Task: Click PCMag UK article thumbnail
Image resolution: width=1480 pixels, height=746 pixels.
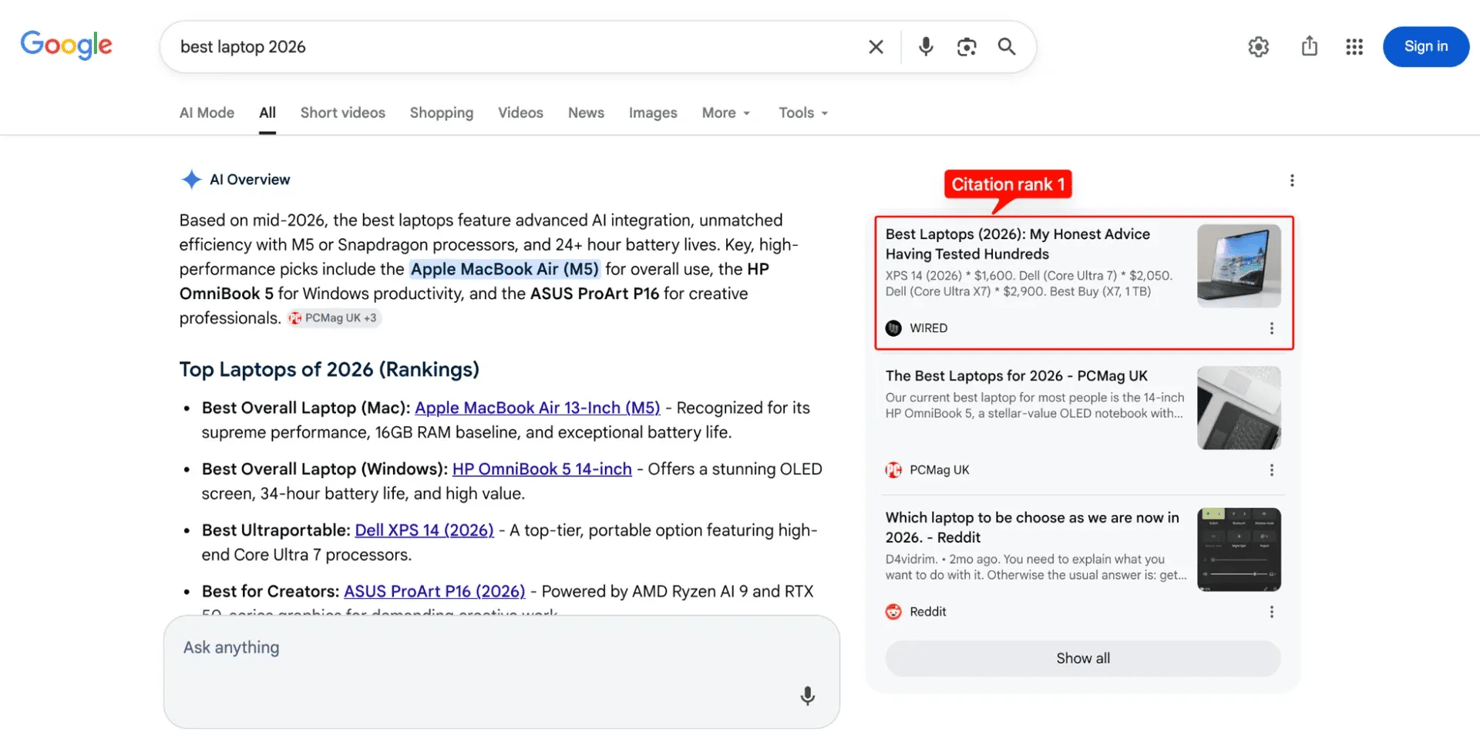Action: click(1239, 408)
